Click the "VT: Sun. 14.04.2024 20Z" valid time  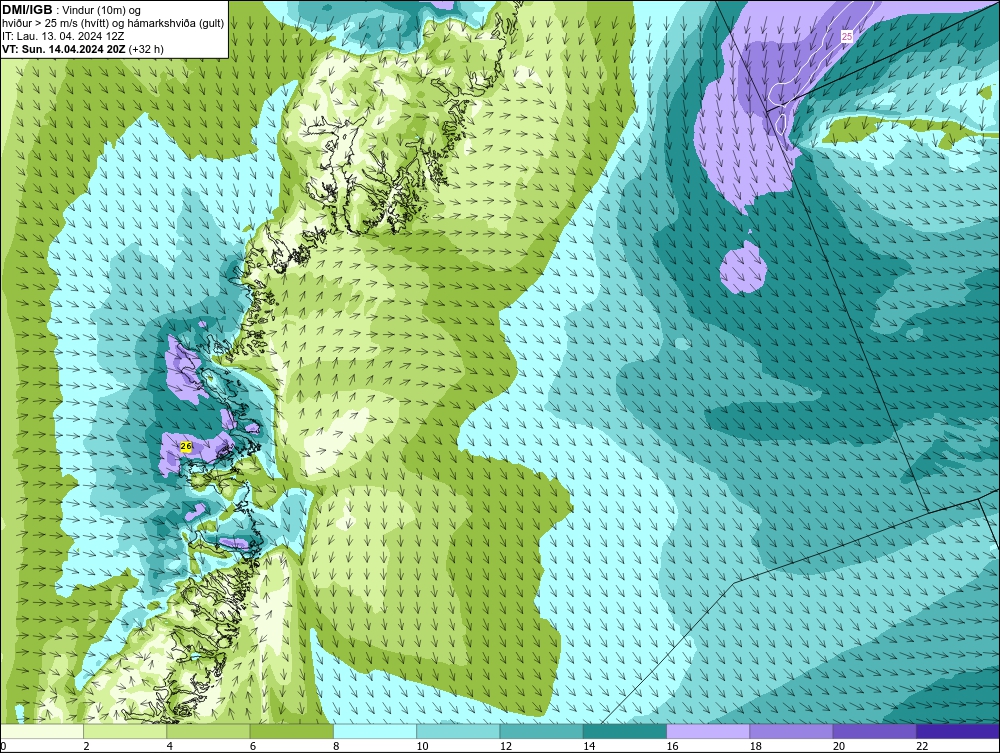coord(64,49)
